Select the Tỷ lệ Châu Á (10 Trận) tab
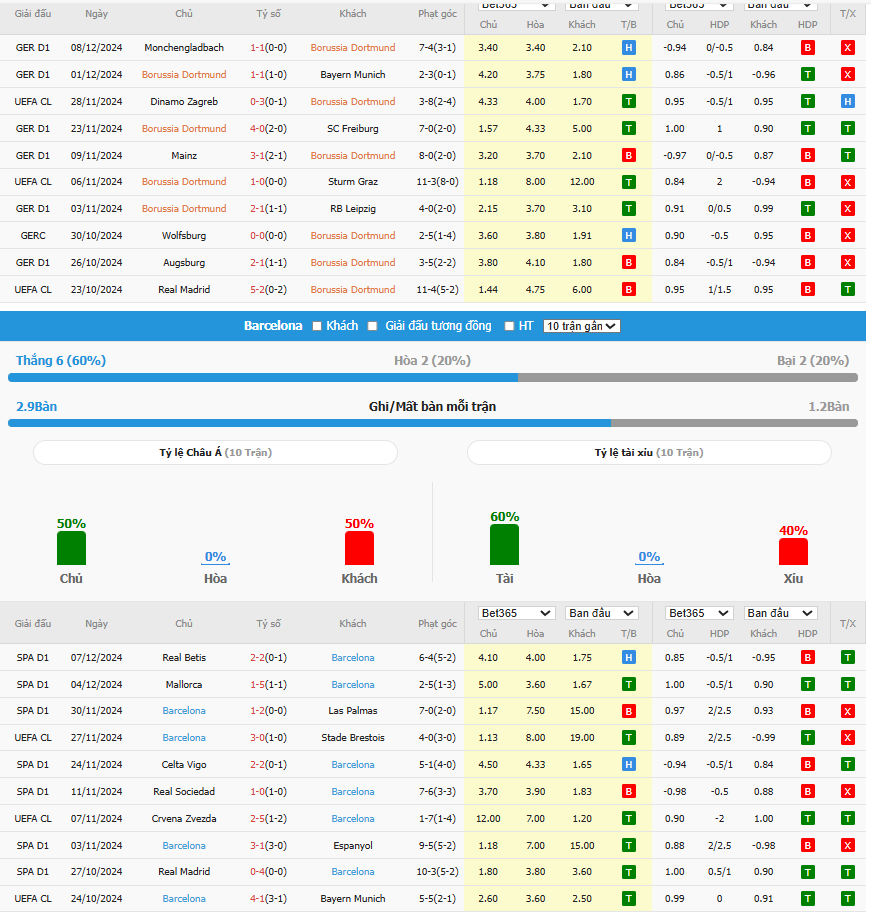The width and height of the screenshot is (871, 915). click(x=215, y=453)
